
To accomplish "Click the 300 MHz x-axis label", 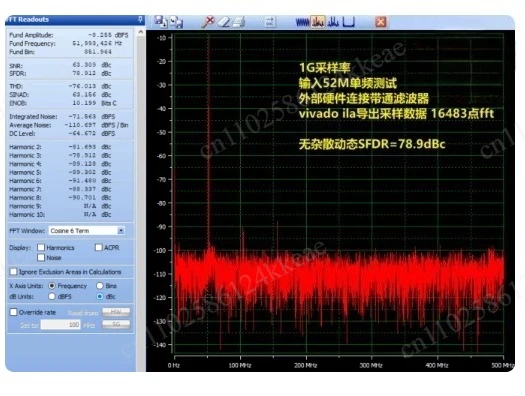I will point(371,365).
